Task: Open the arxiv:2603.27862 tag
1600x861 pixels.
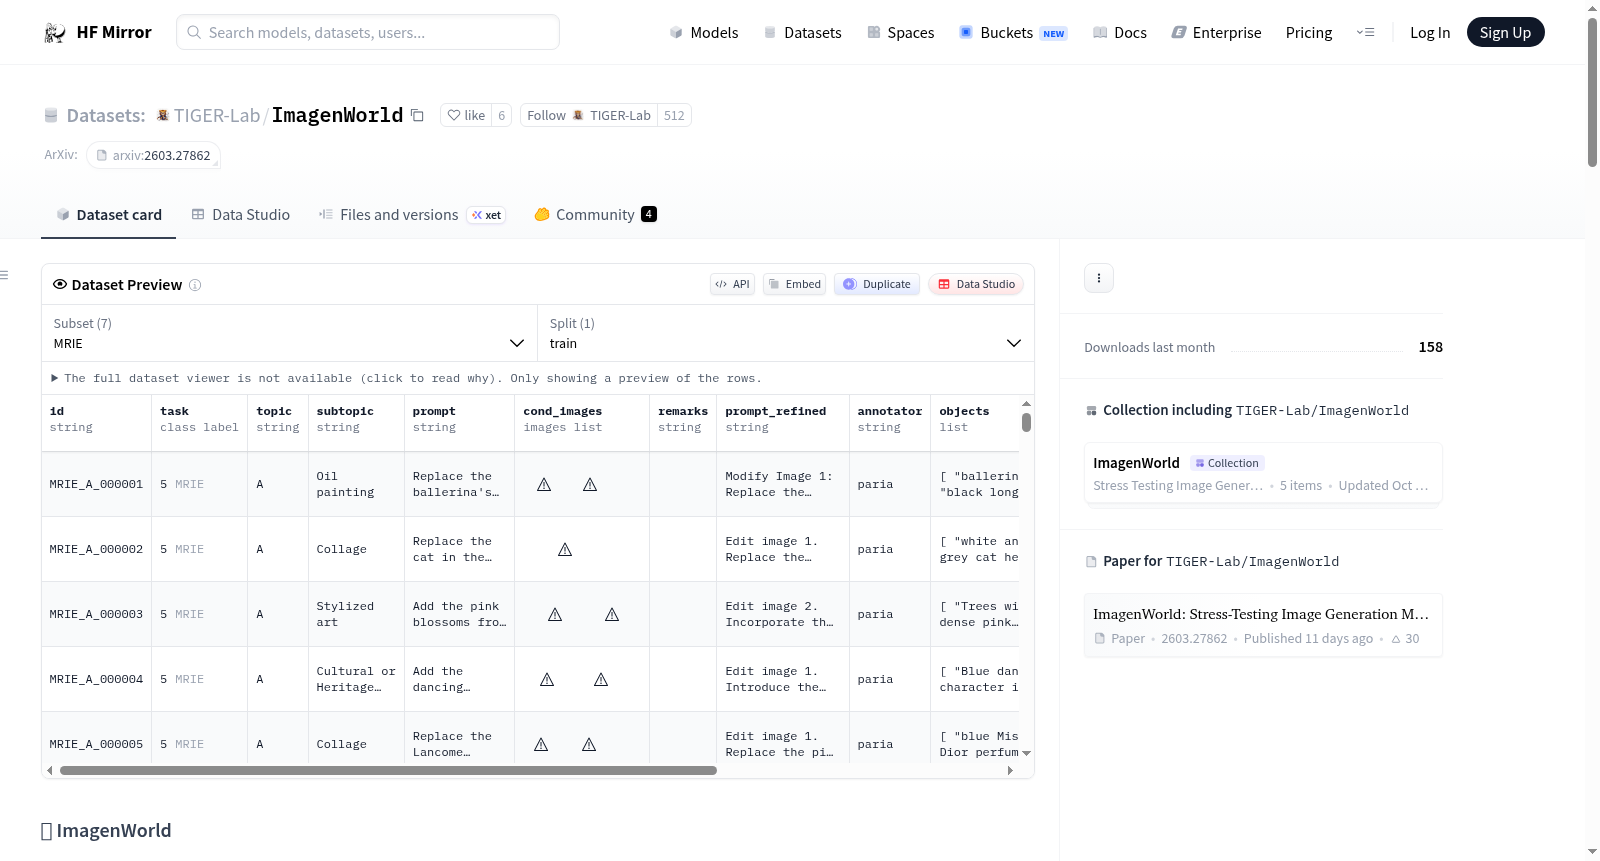Action: coord(153,156)
